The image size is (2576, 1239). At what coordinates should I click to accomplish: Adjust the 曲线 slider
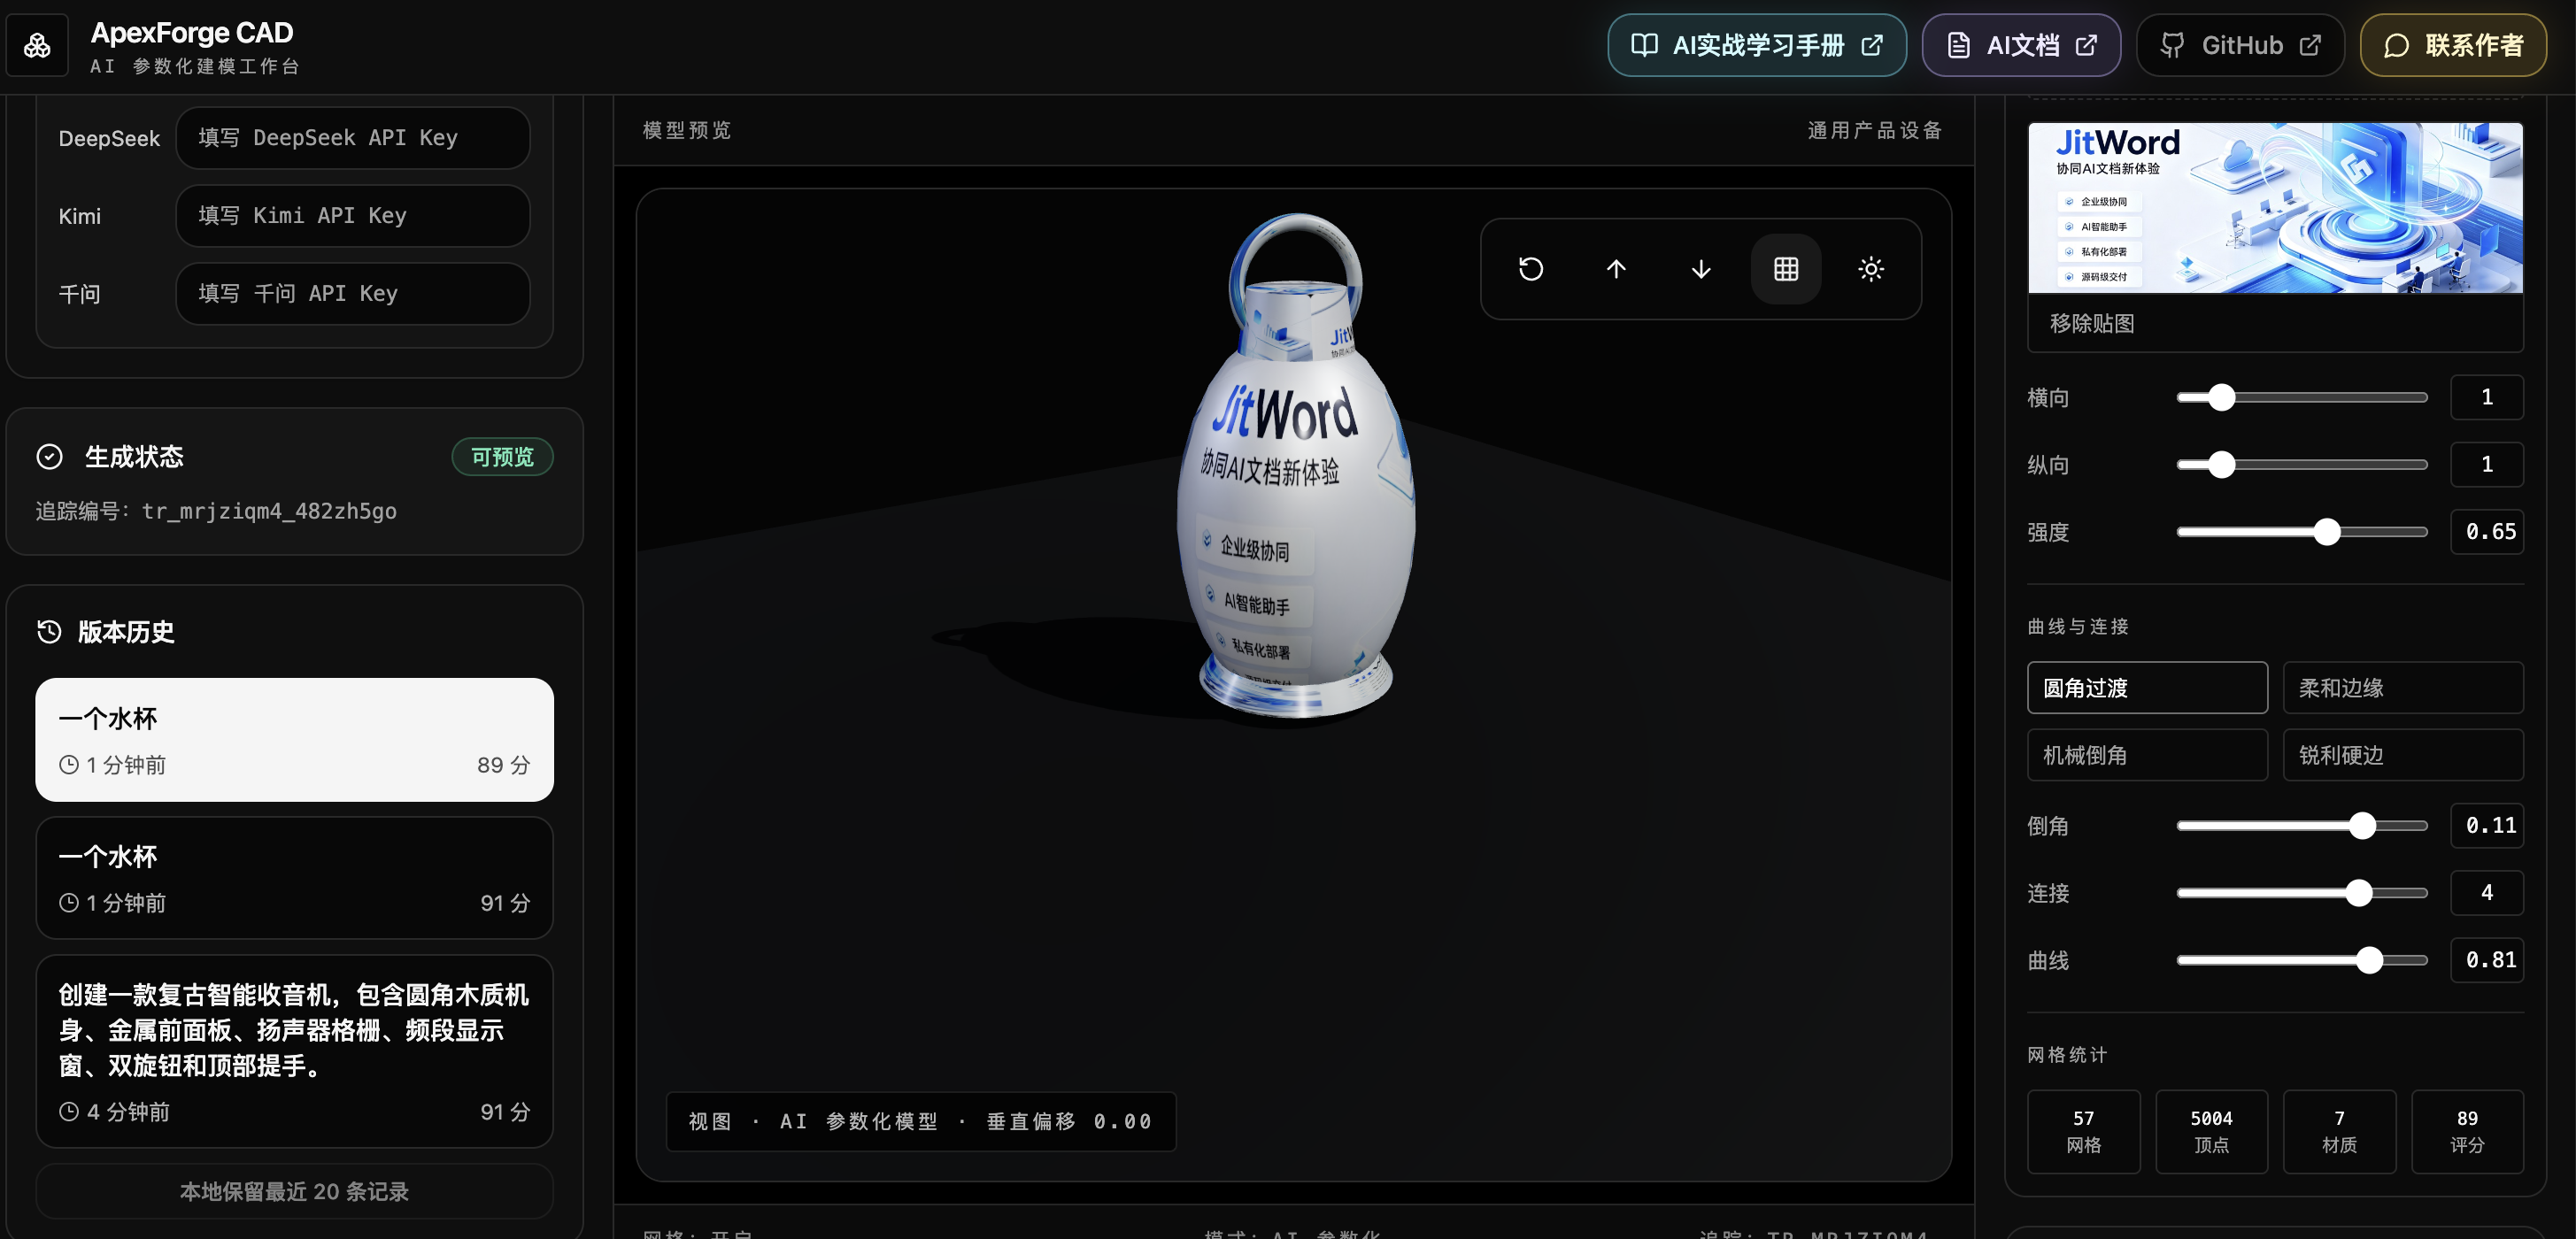pyautogui.click(x=2302, y=960)
